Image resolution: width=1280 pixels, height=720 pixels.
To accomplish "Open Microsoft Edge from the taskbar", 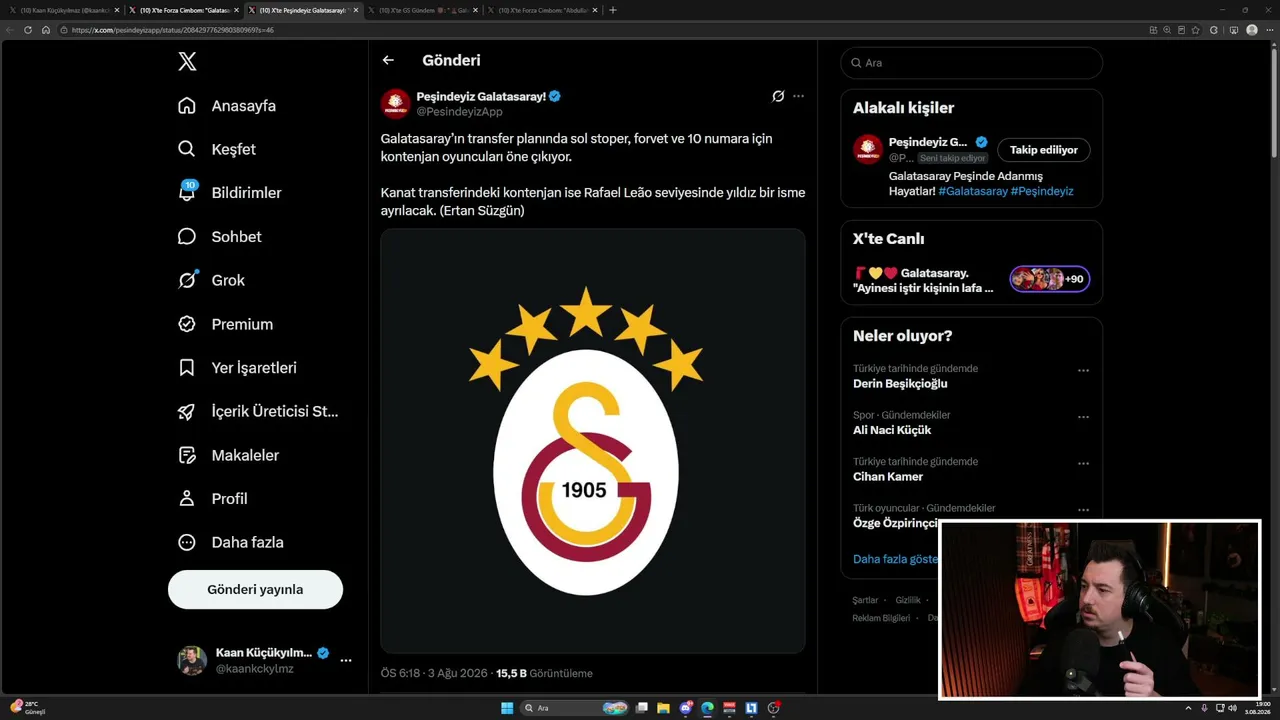I will [707, 708].
